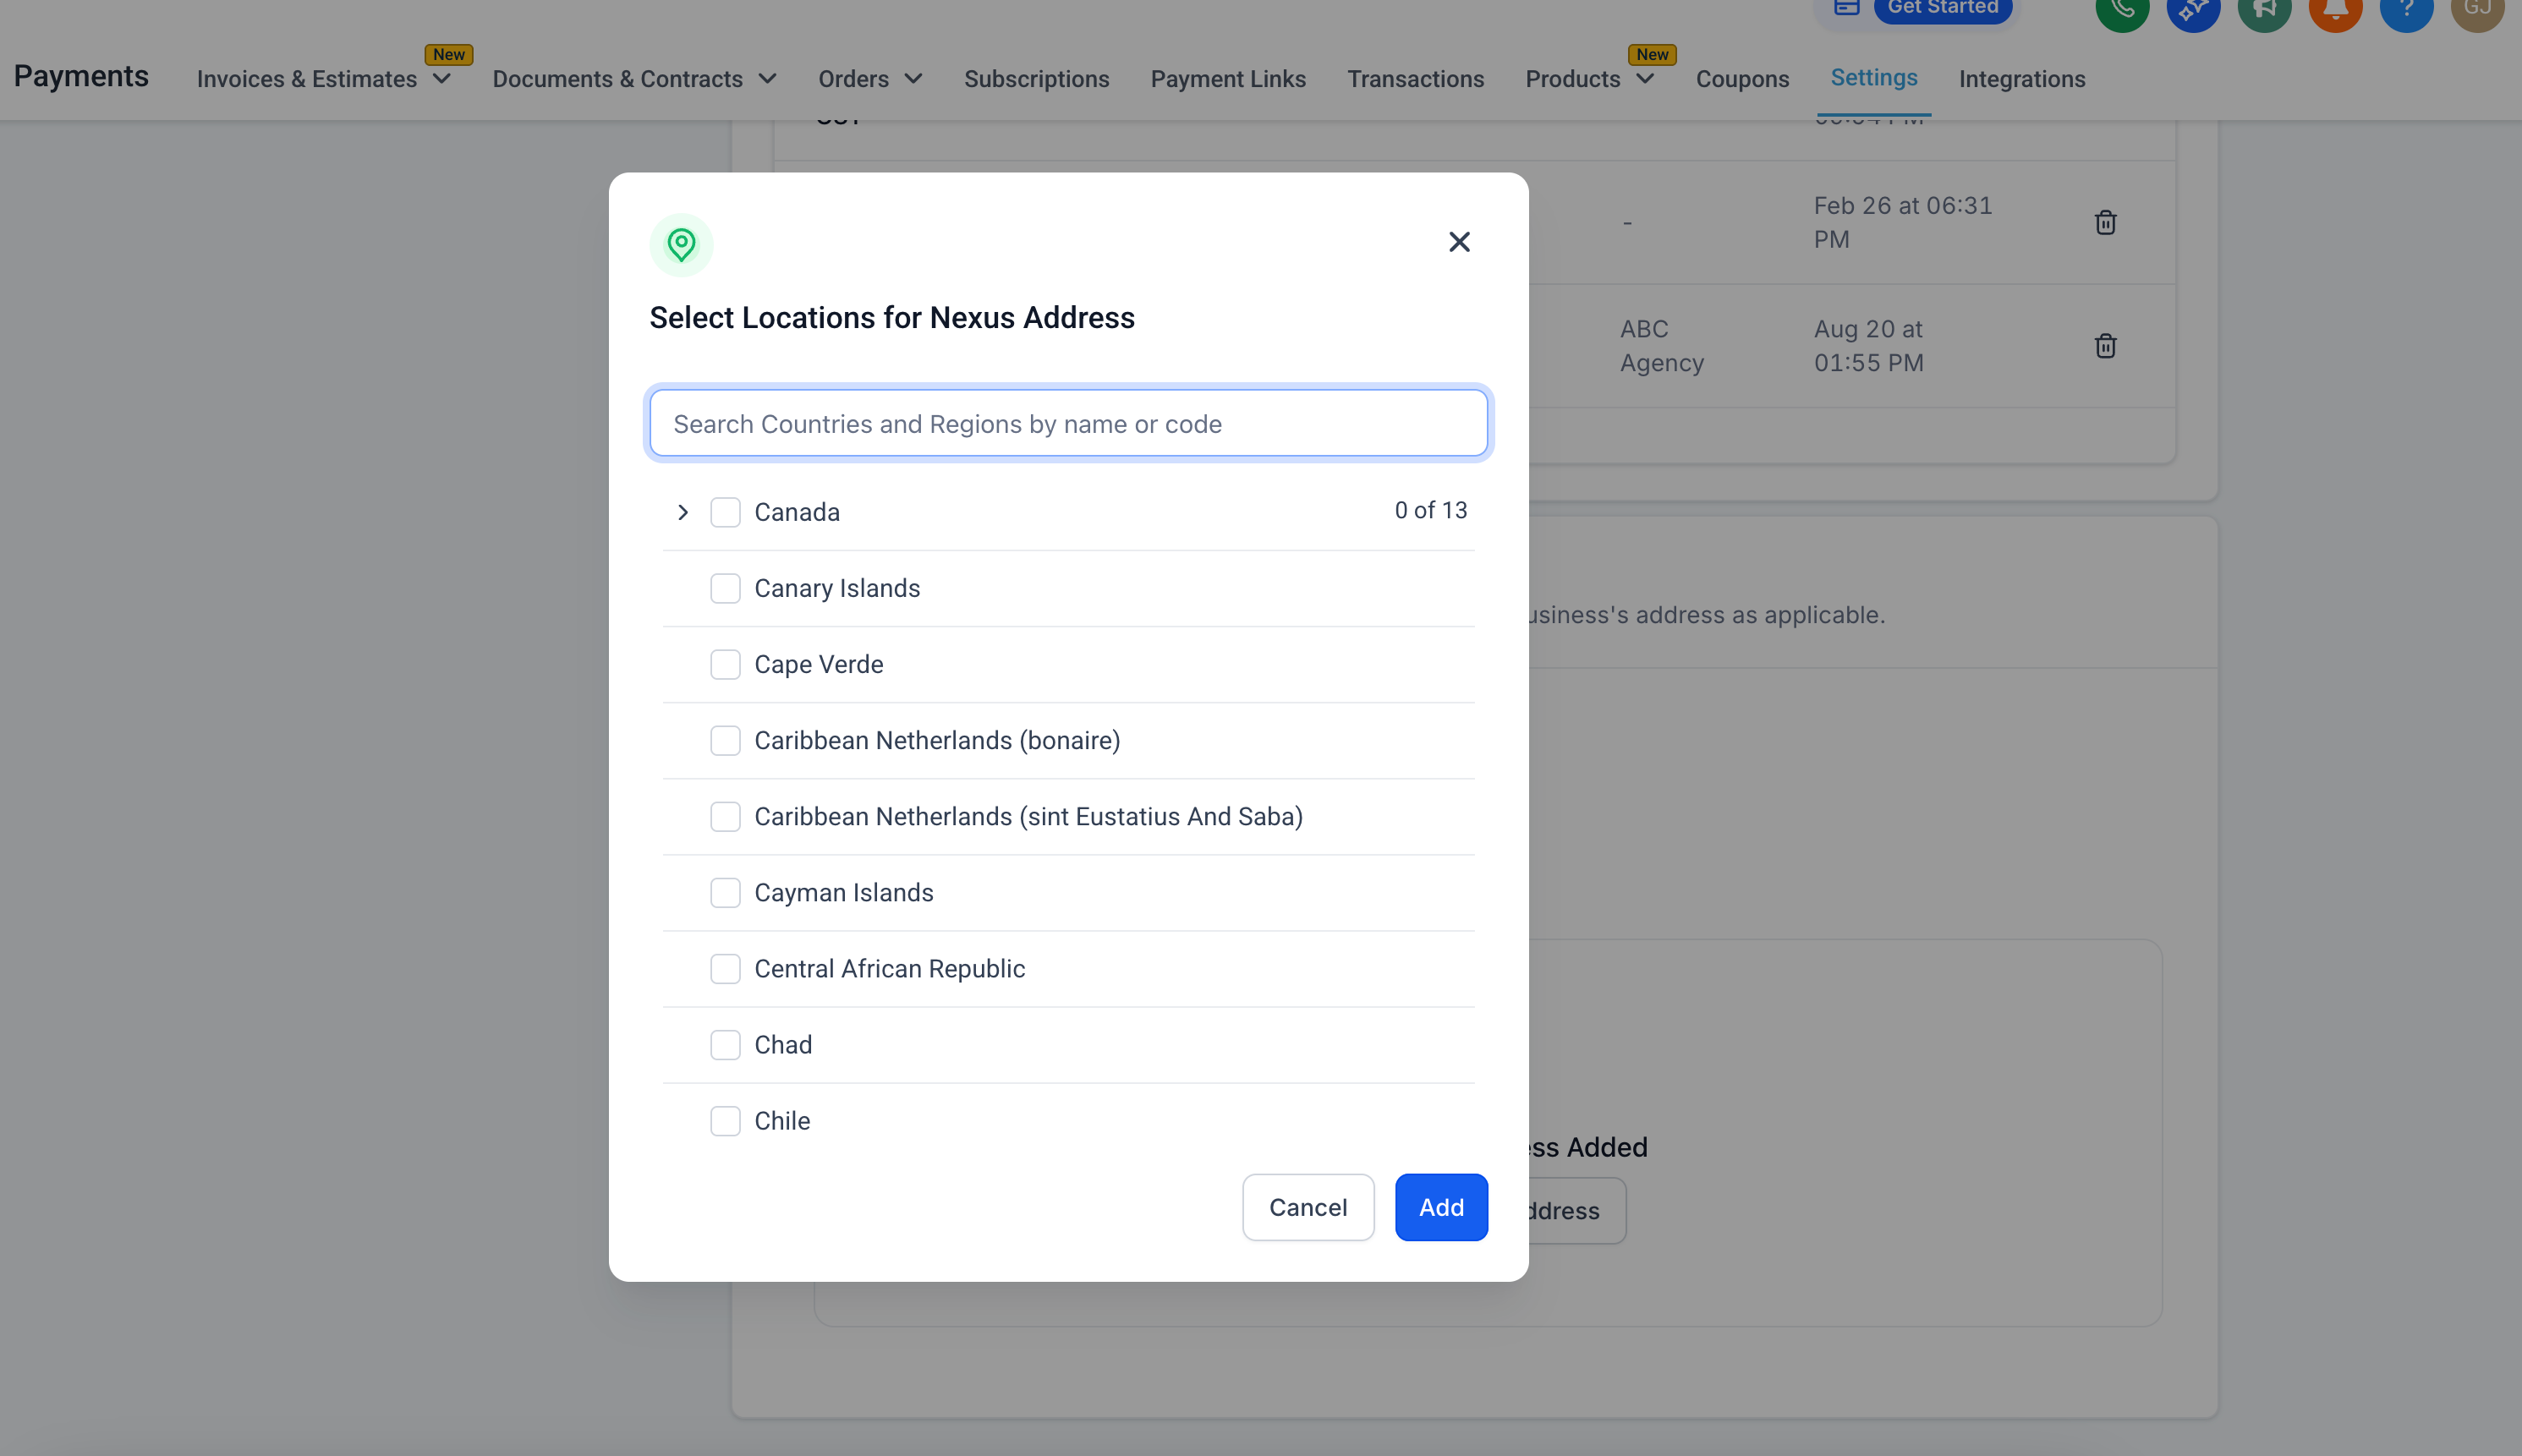The image size is (2522, 1456).
Task: Open the AI sparkle assistant icon
Action: tap(2192, 11)
